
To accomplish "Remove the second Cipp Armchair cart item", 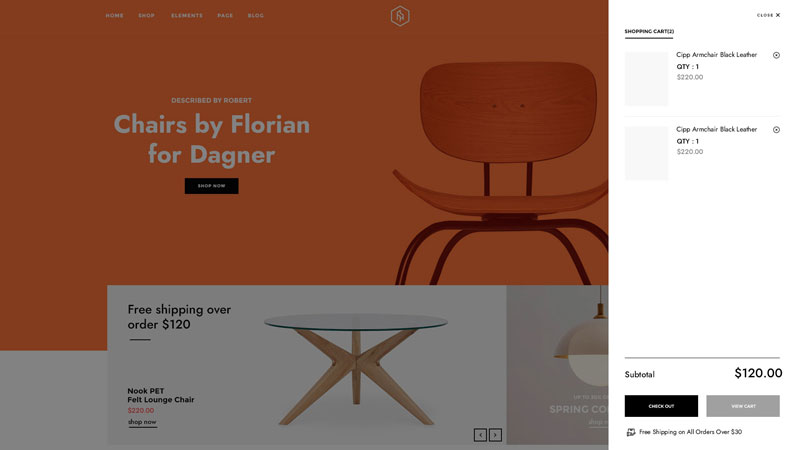I will [x=776, y=130].
